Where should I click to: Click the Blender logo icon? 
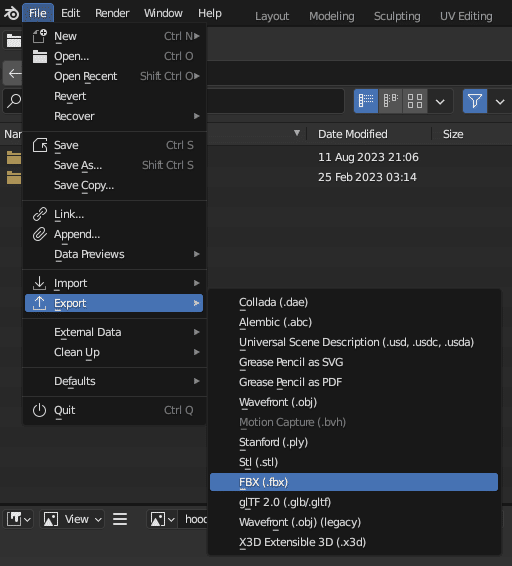11,13
